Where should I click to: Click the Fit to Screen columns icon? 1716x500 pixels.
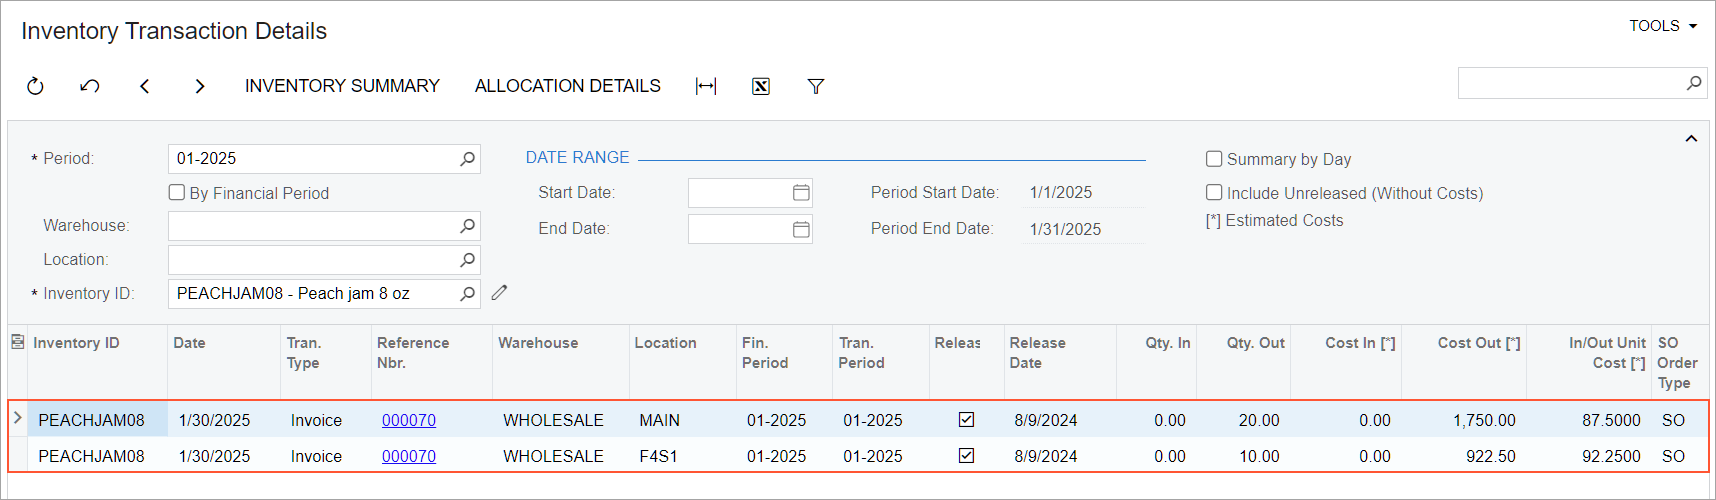pos(706,86)
